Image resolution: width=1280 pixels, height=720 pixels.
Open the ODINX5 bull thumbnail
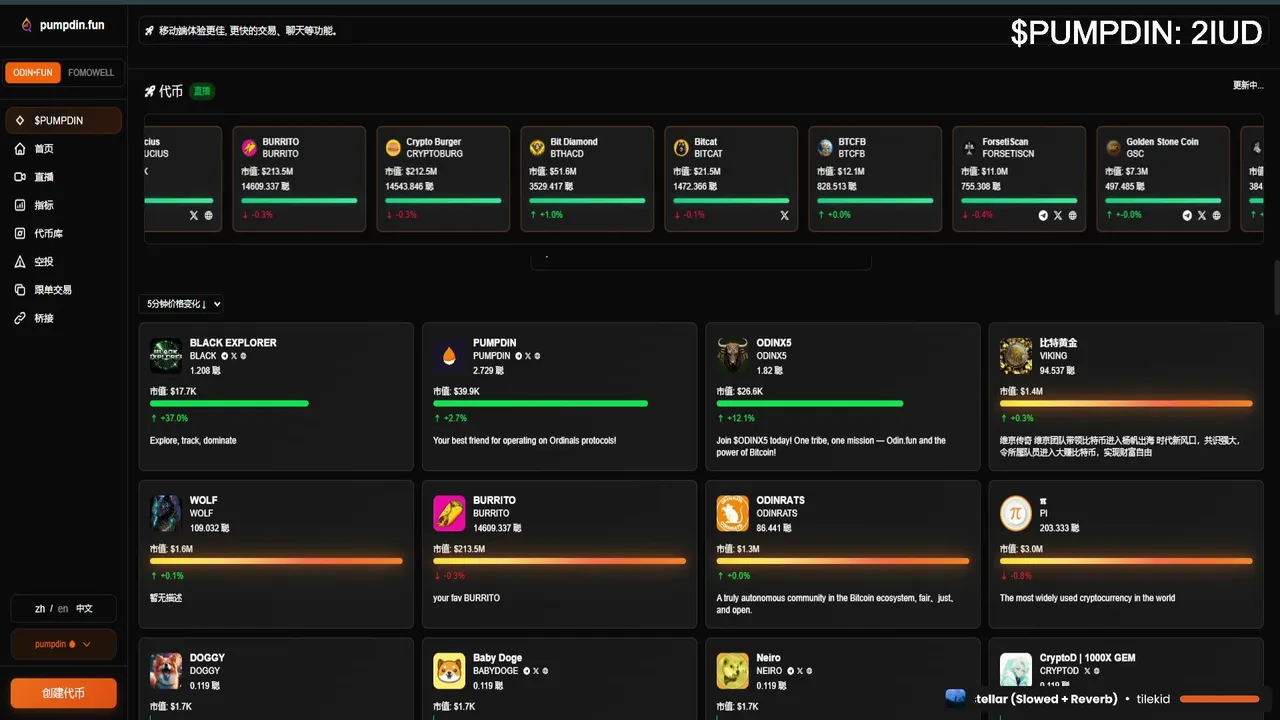pos(733,356)
